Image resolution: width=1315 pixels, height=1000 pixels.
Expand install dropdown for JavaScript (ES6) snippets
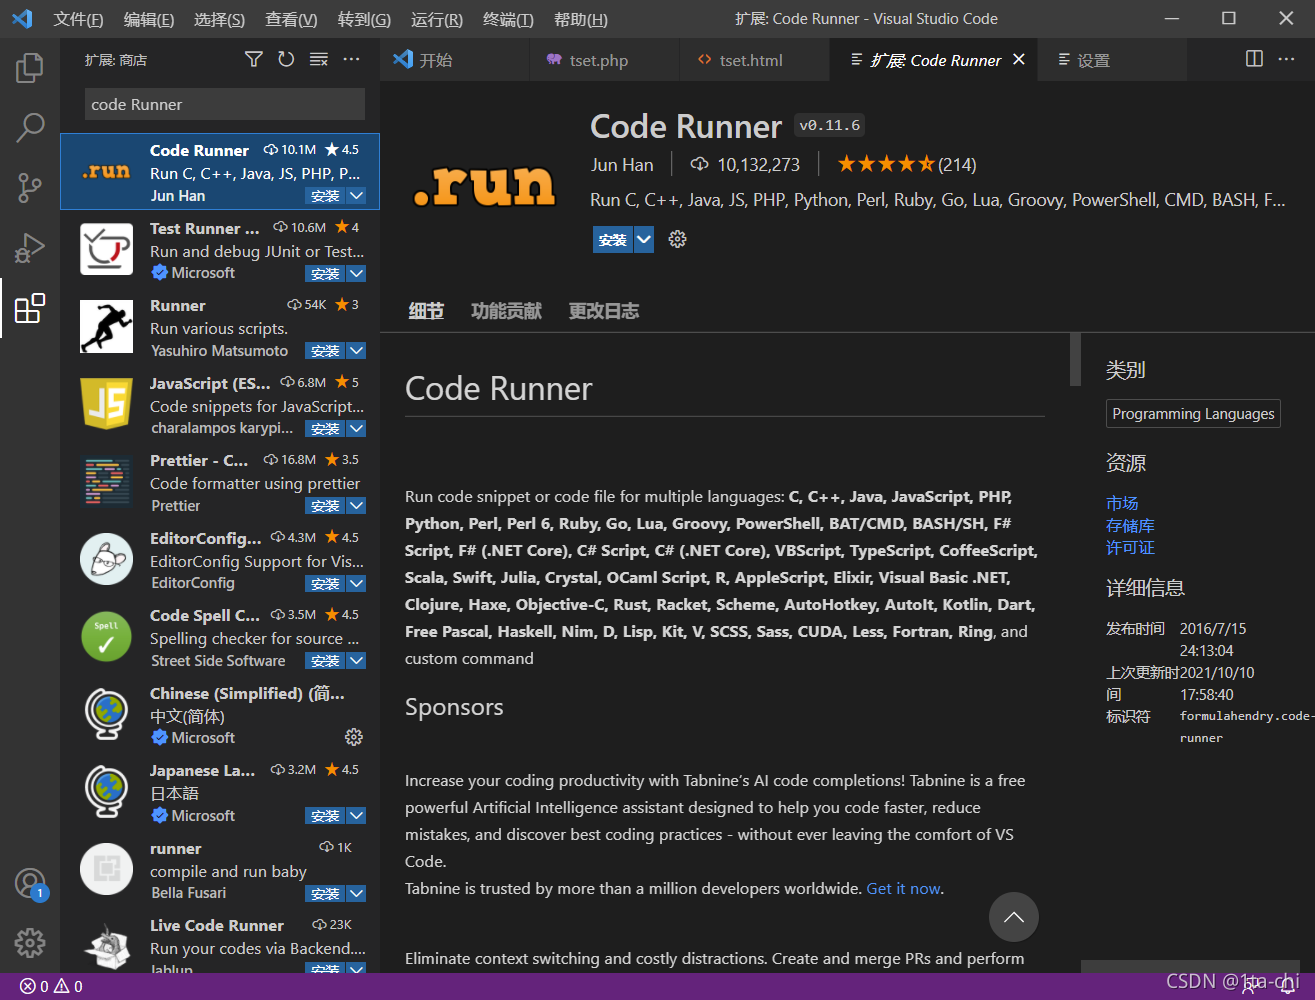[357, 429]
